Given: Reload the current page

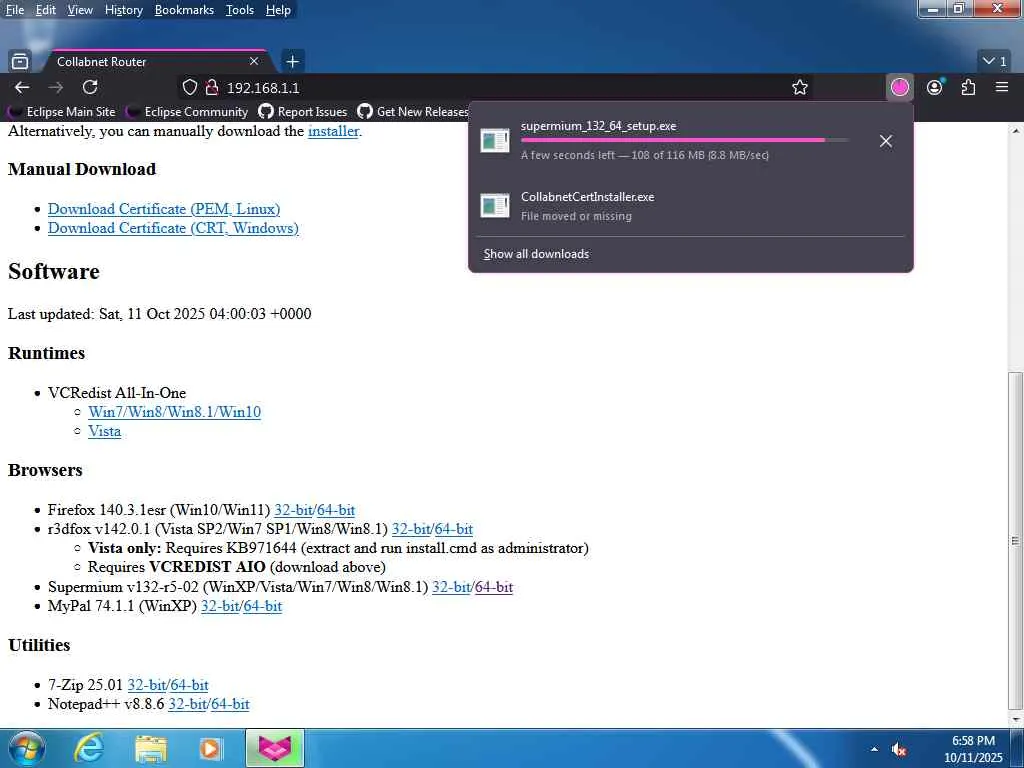Looking at the screenshot, I should pyautogui.click(x=90, y=88).
